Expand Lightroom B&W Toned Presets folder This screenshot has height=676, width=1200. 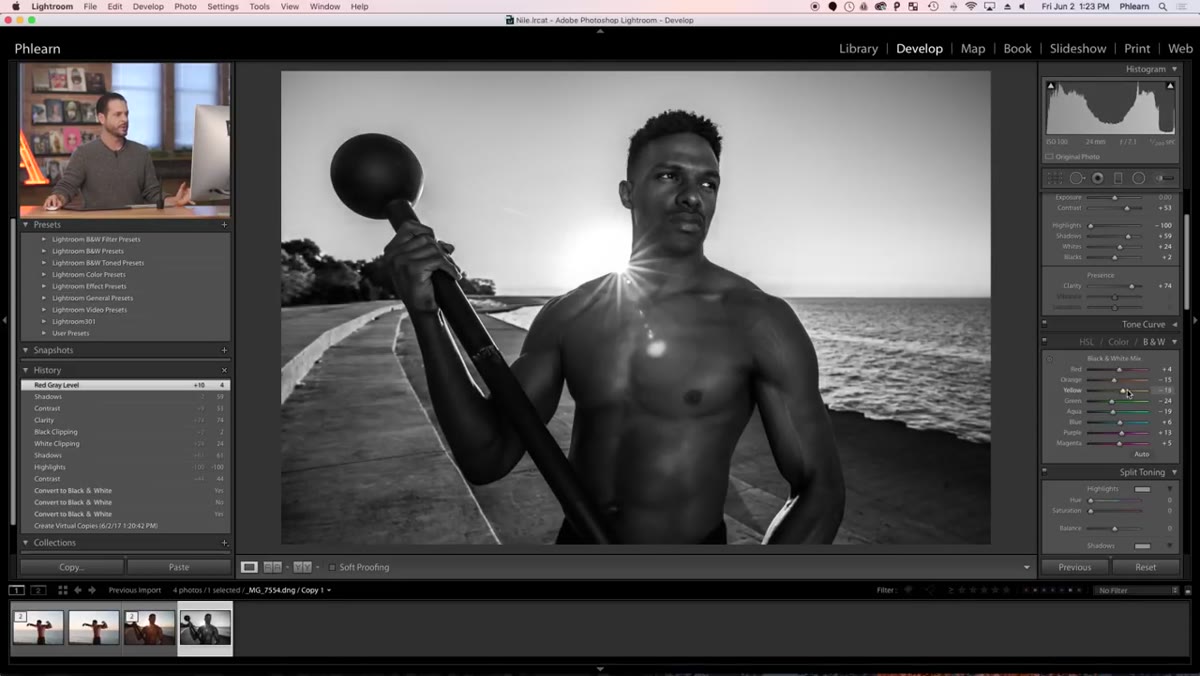(44, 263)
